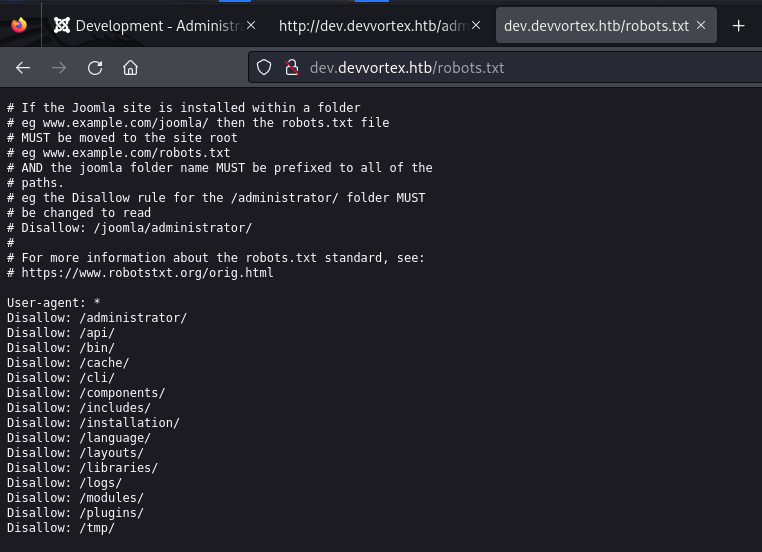Click the 'Disallow: /libraries/' line

[83, 468]
